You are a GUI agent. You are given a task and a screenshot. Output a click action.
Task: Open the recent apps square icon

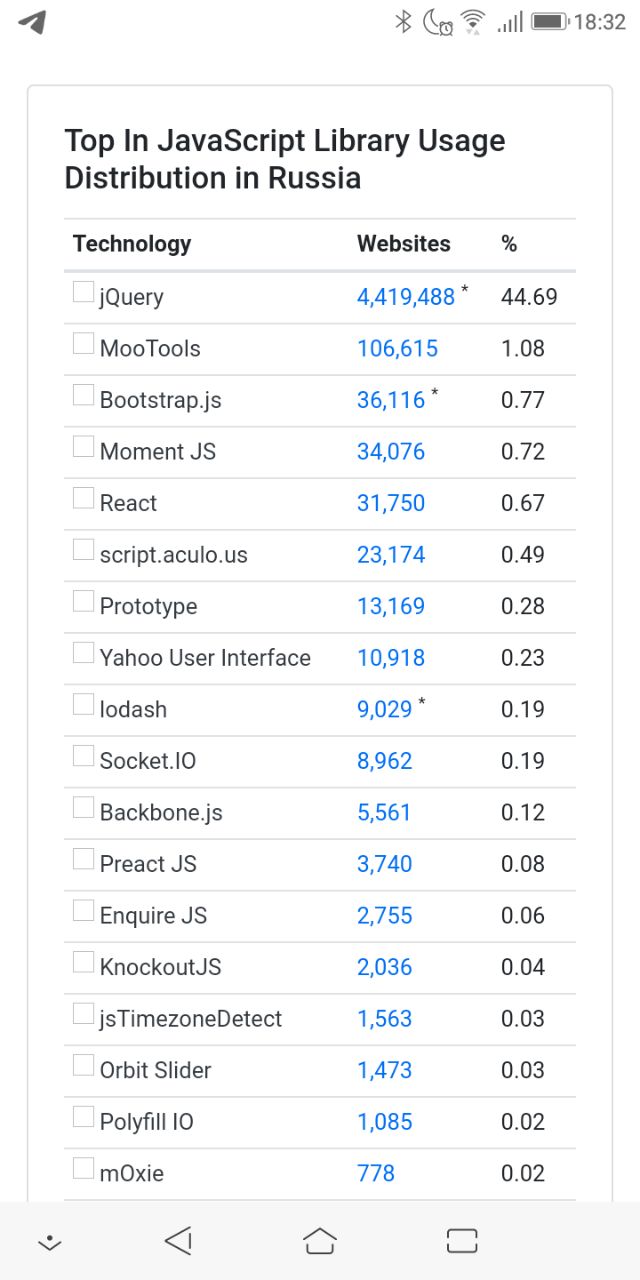(x=462, y=1241)
